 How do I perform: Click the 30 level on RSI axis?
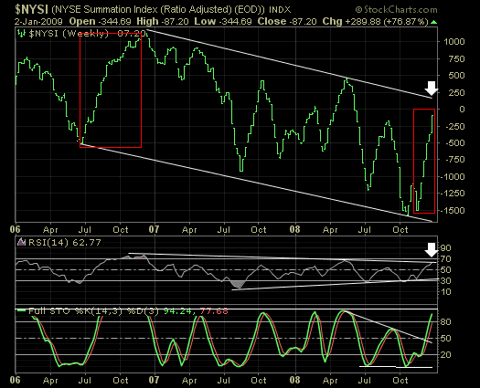(445, 281)
